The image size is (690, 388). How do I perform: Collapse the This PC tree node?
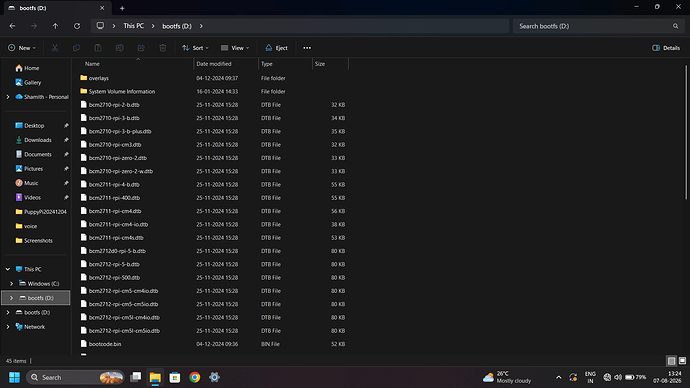coord(8,269)
